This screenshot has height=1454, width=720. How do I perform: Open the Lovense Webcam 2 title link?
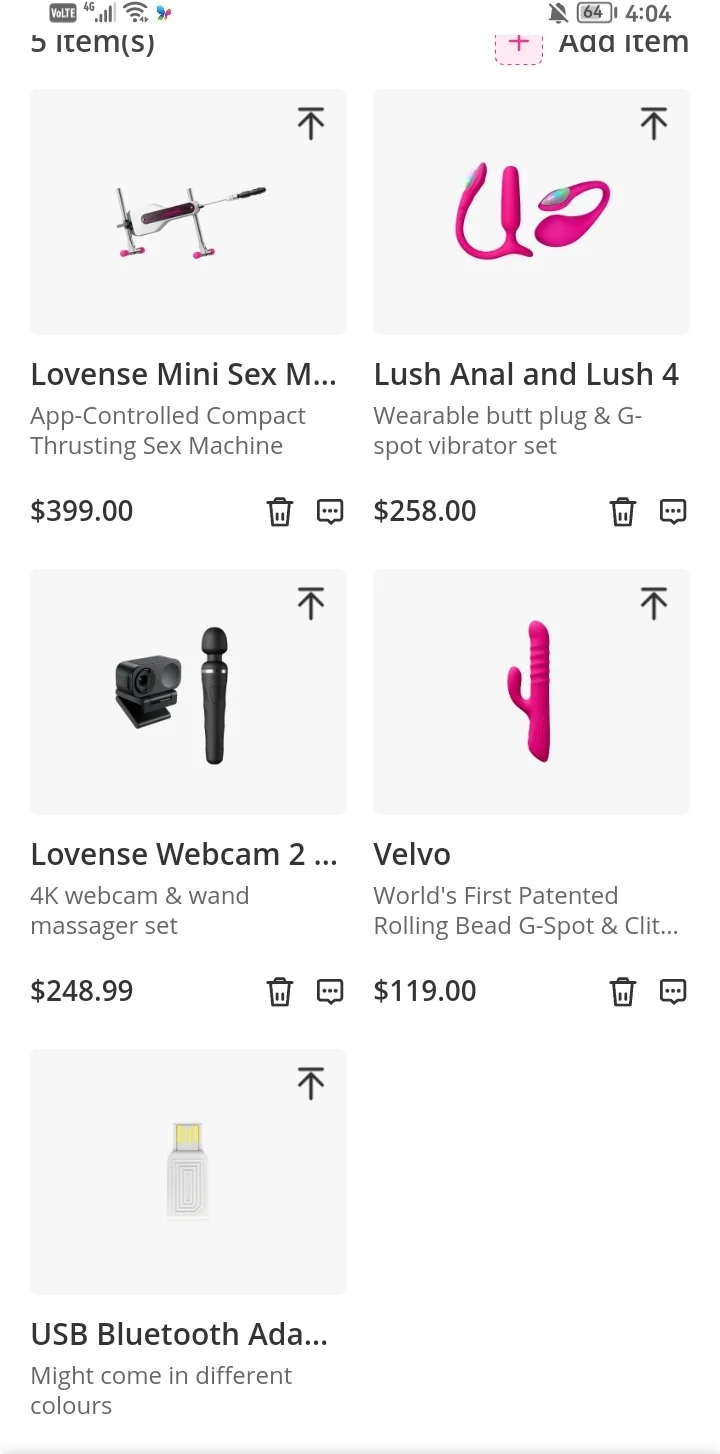184,854
